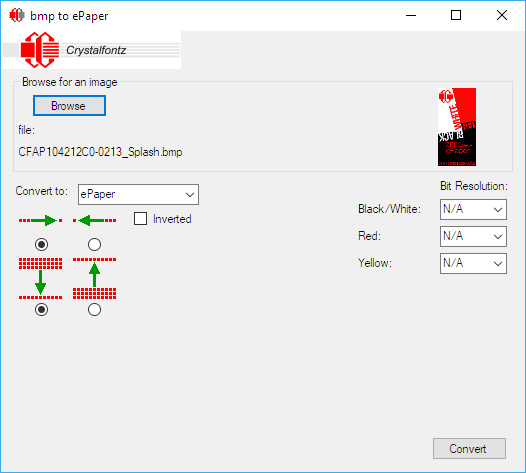Screen dimensions: 526x473
Task: Click the Crystalfontz logo banner
Action: [x=91, y=50]
